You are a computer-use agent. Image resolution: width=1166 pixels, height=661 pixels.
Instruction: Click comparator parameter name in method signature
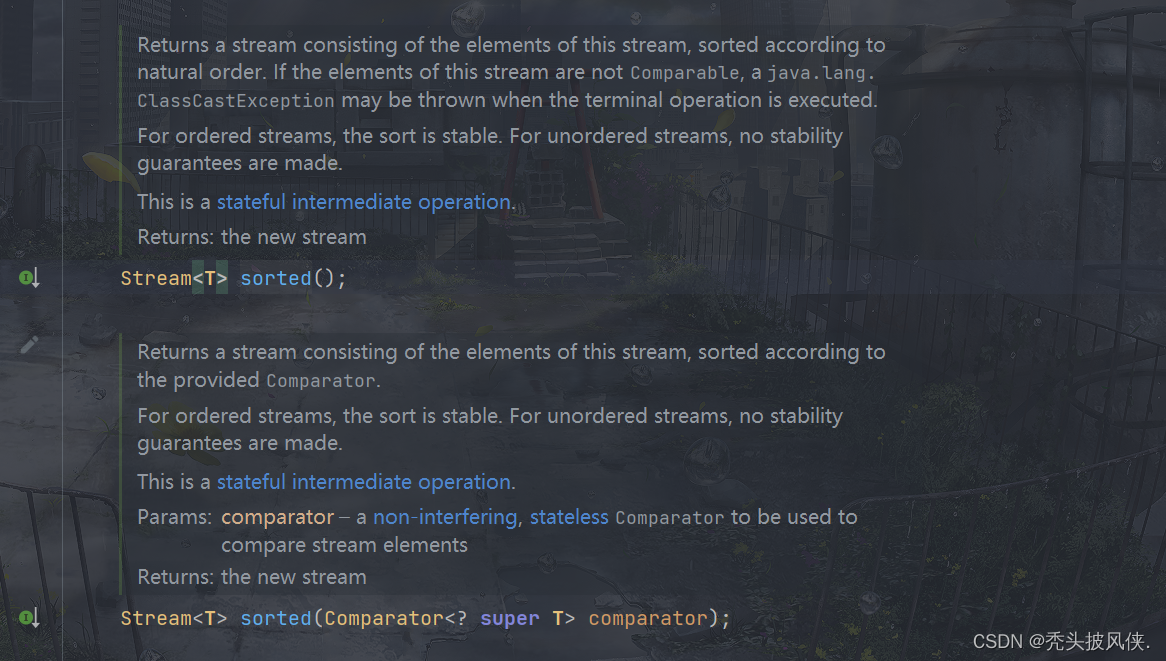[x=648, y=618]
